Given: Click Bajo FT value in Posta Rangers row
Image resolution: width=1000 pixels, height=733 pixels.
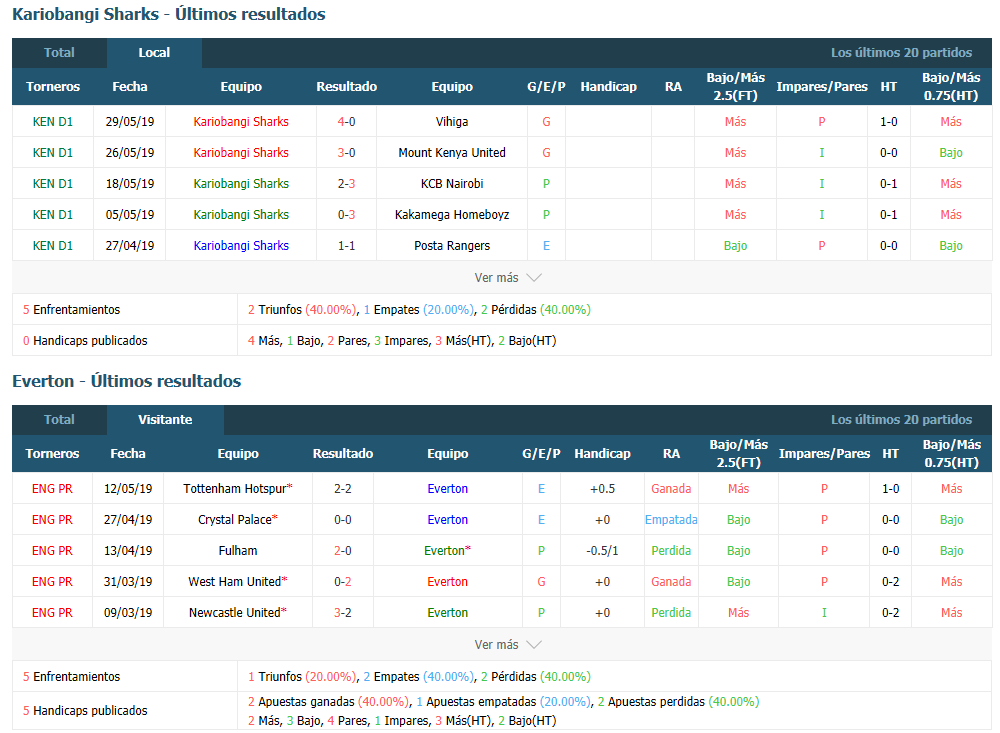Looking at the screenshot, I should pyautogui.click(x=735, y=246).
